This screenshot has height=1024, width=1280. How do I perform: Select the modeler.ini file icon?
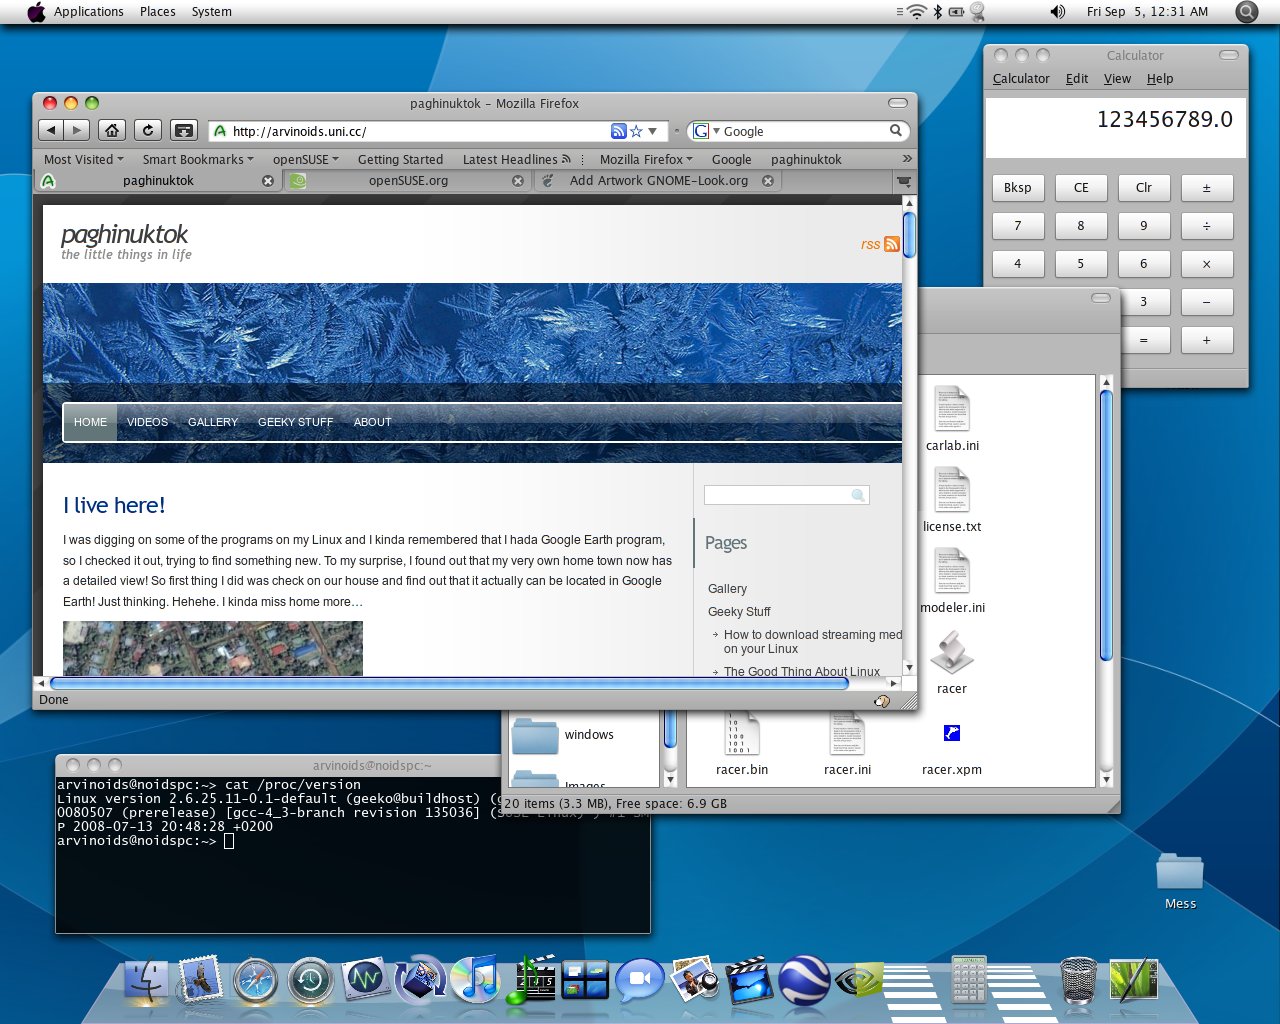952,571
